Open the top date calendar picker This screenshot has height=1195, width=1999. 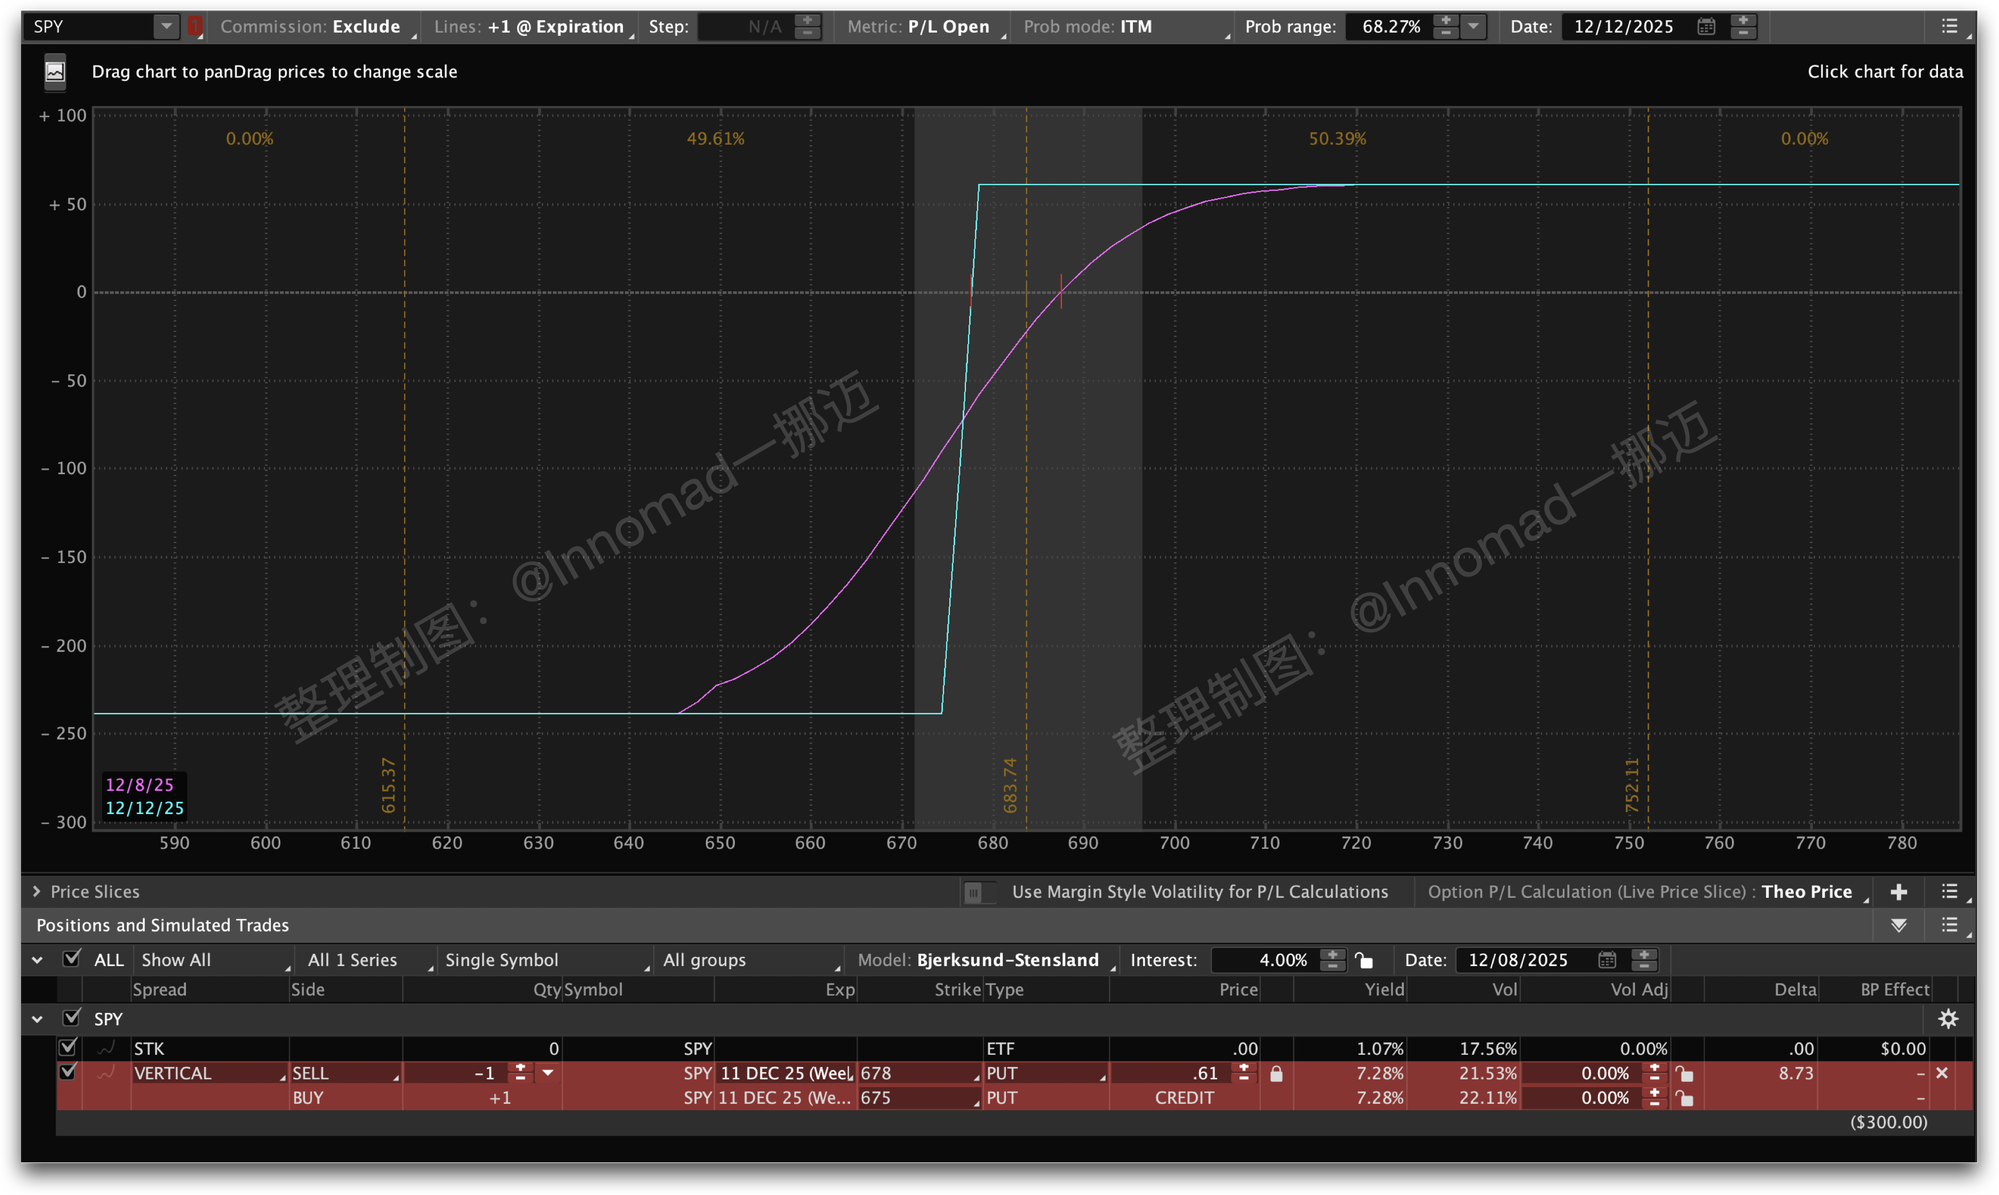(x=1706, y=27)
